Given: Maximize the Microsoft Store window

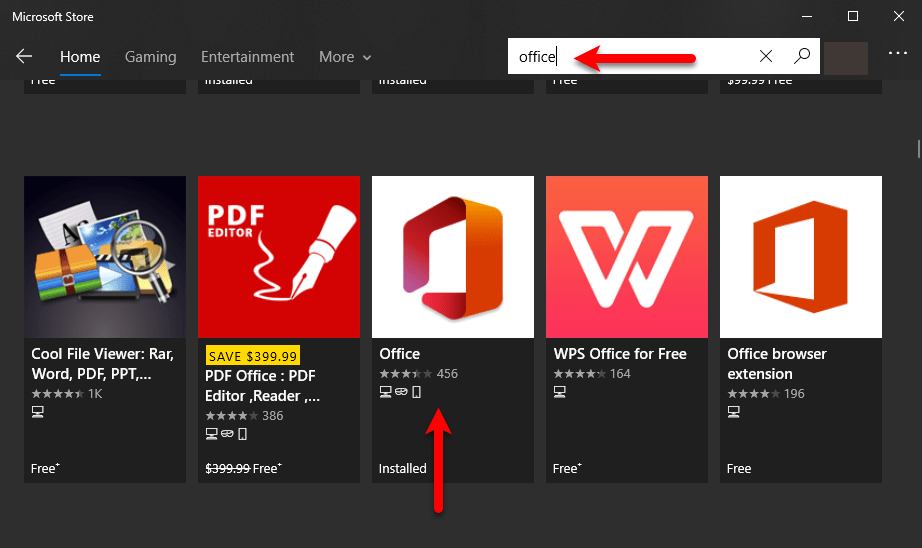Looking at the screenshot, I should 853,16.
